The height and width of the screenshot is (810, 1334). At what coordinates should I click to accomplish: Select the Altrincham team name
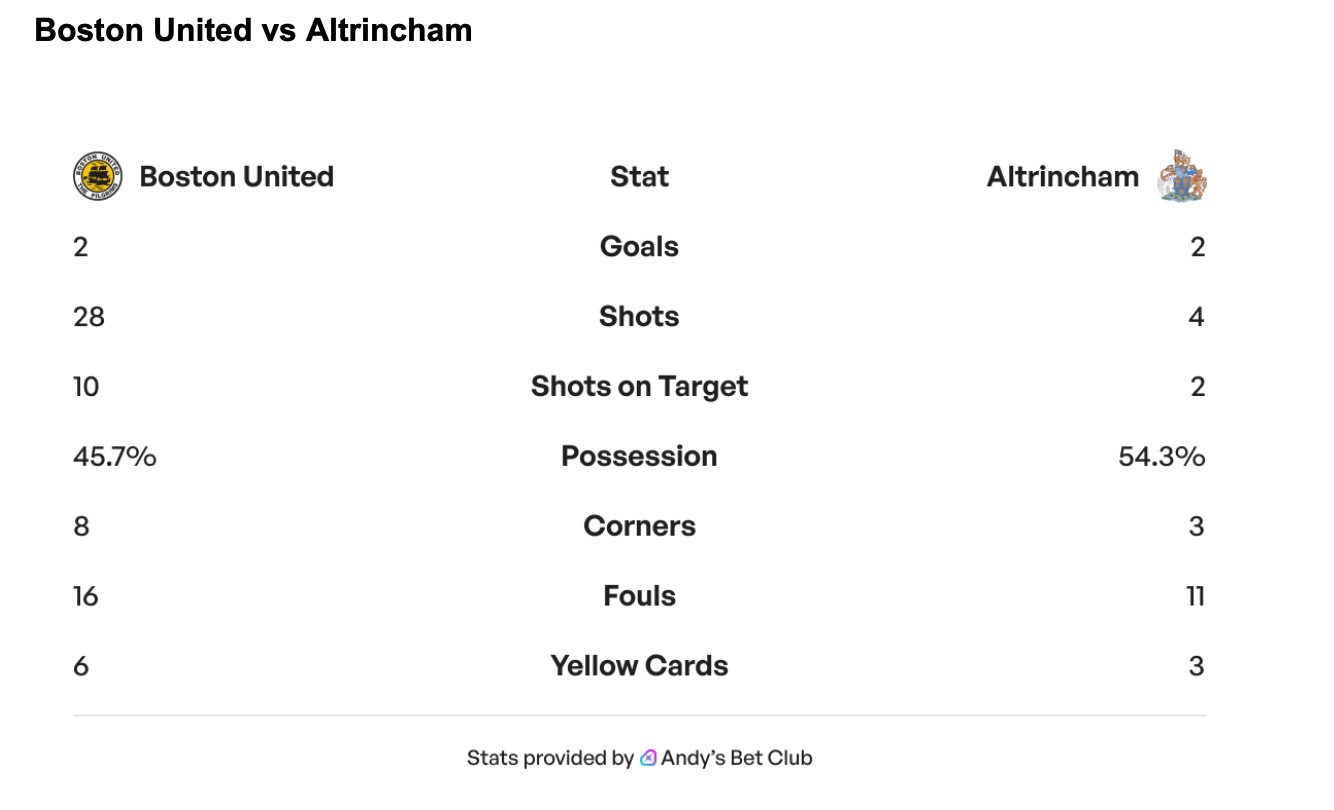click(1062, 177)
